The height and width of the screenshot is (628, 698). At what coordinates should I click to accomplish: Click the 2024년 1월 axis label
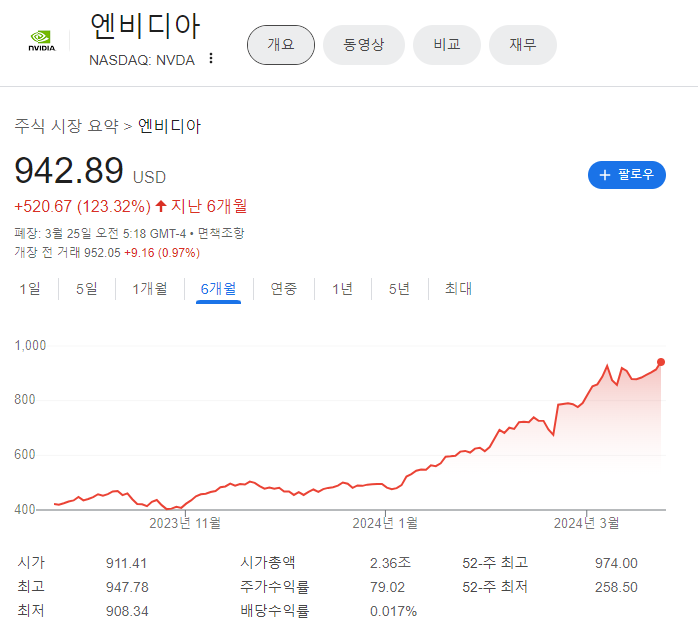[x=386, y=523]
